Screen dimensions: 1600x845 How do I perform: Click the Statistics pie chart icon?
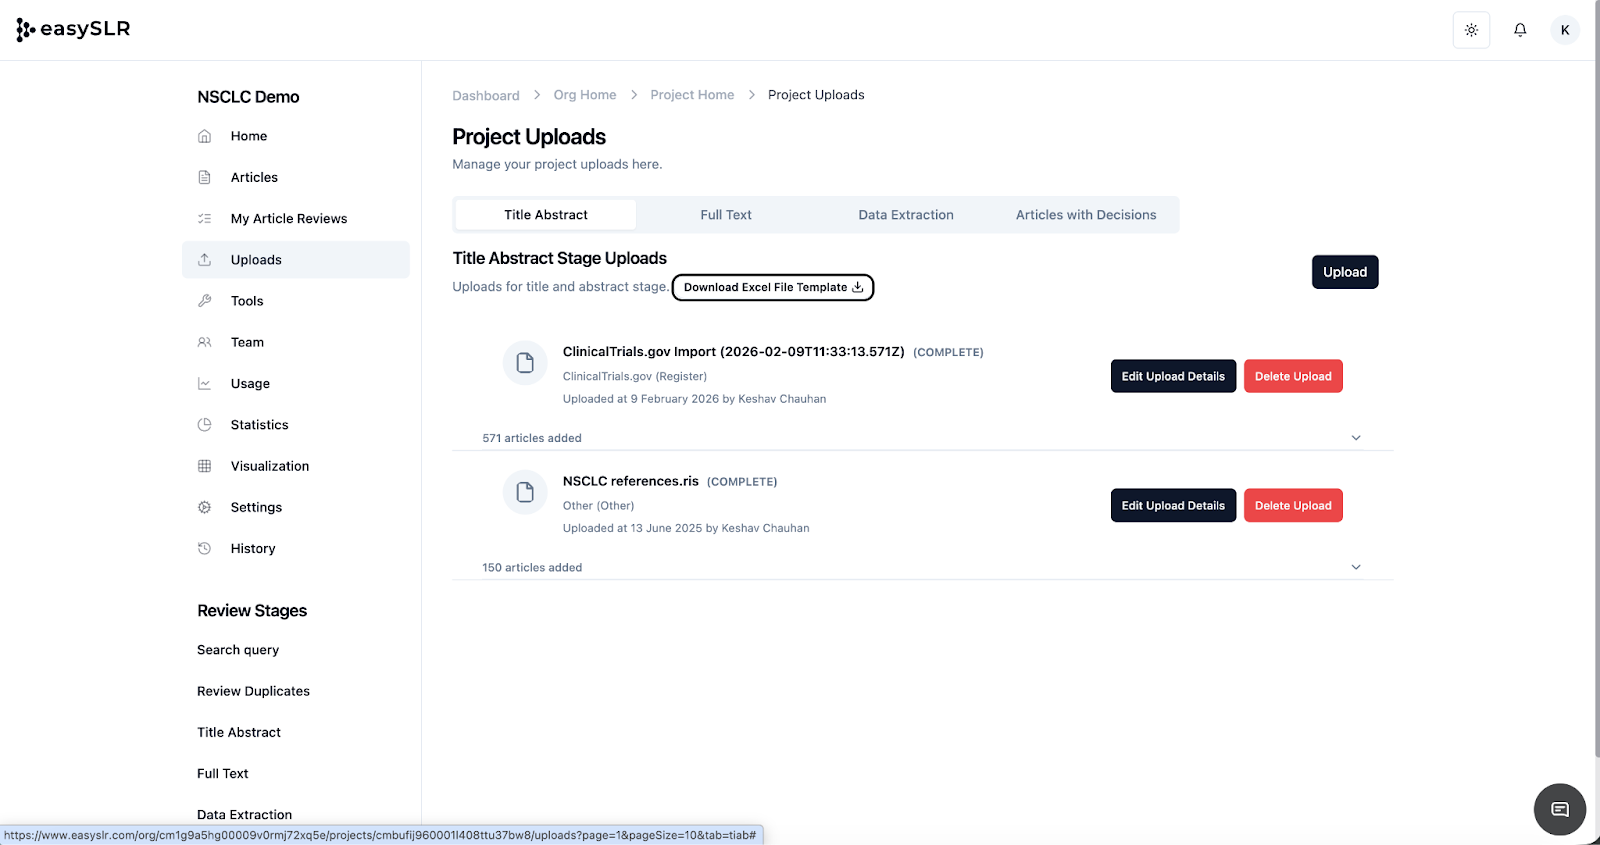205,425
